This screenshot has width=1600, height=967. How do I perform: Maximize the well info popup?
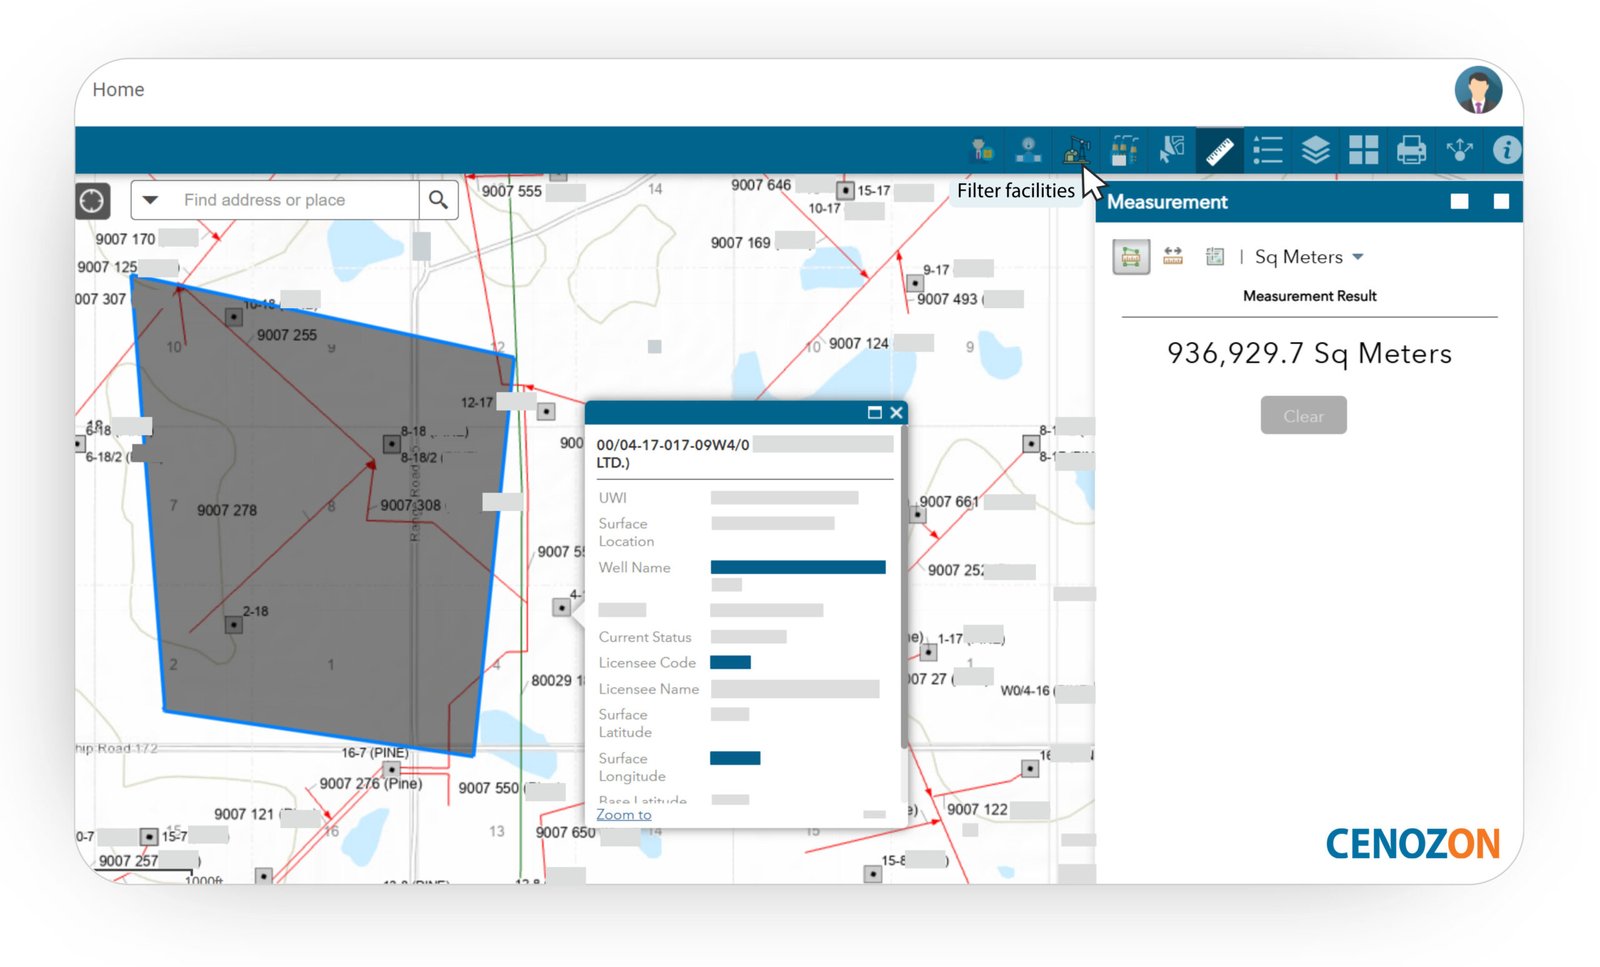pos(874,413)
